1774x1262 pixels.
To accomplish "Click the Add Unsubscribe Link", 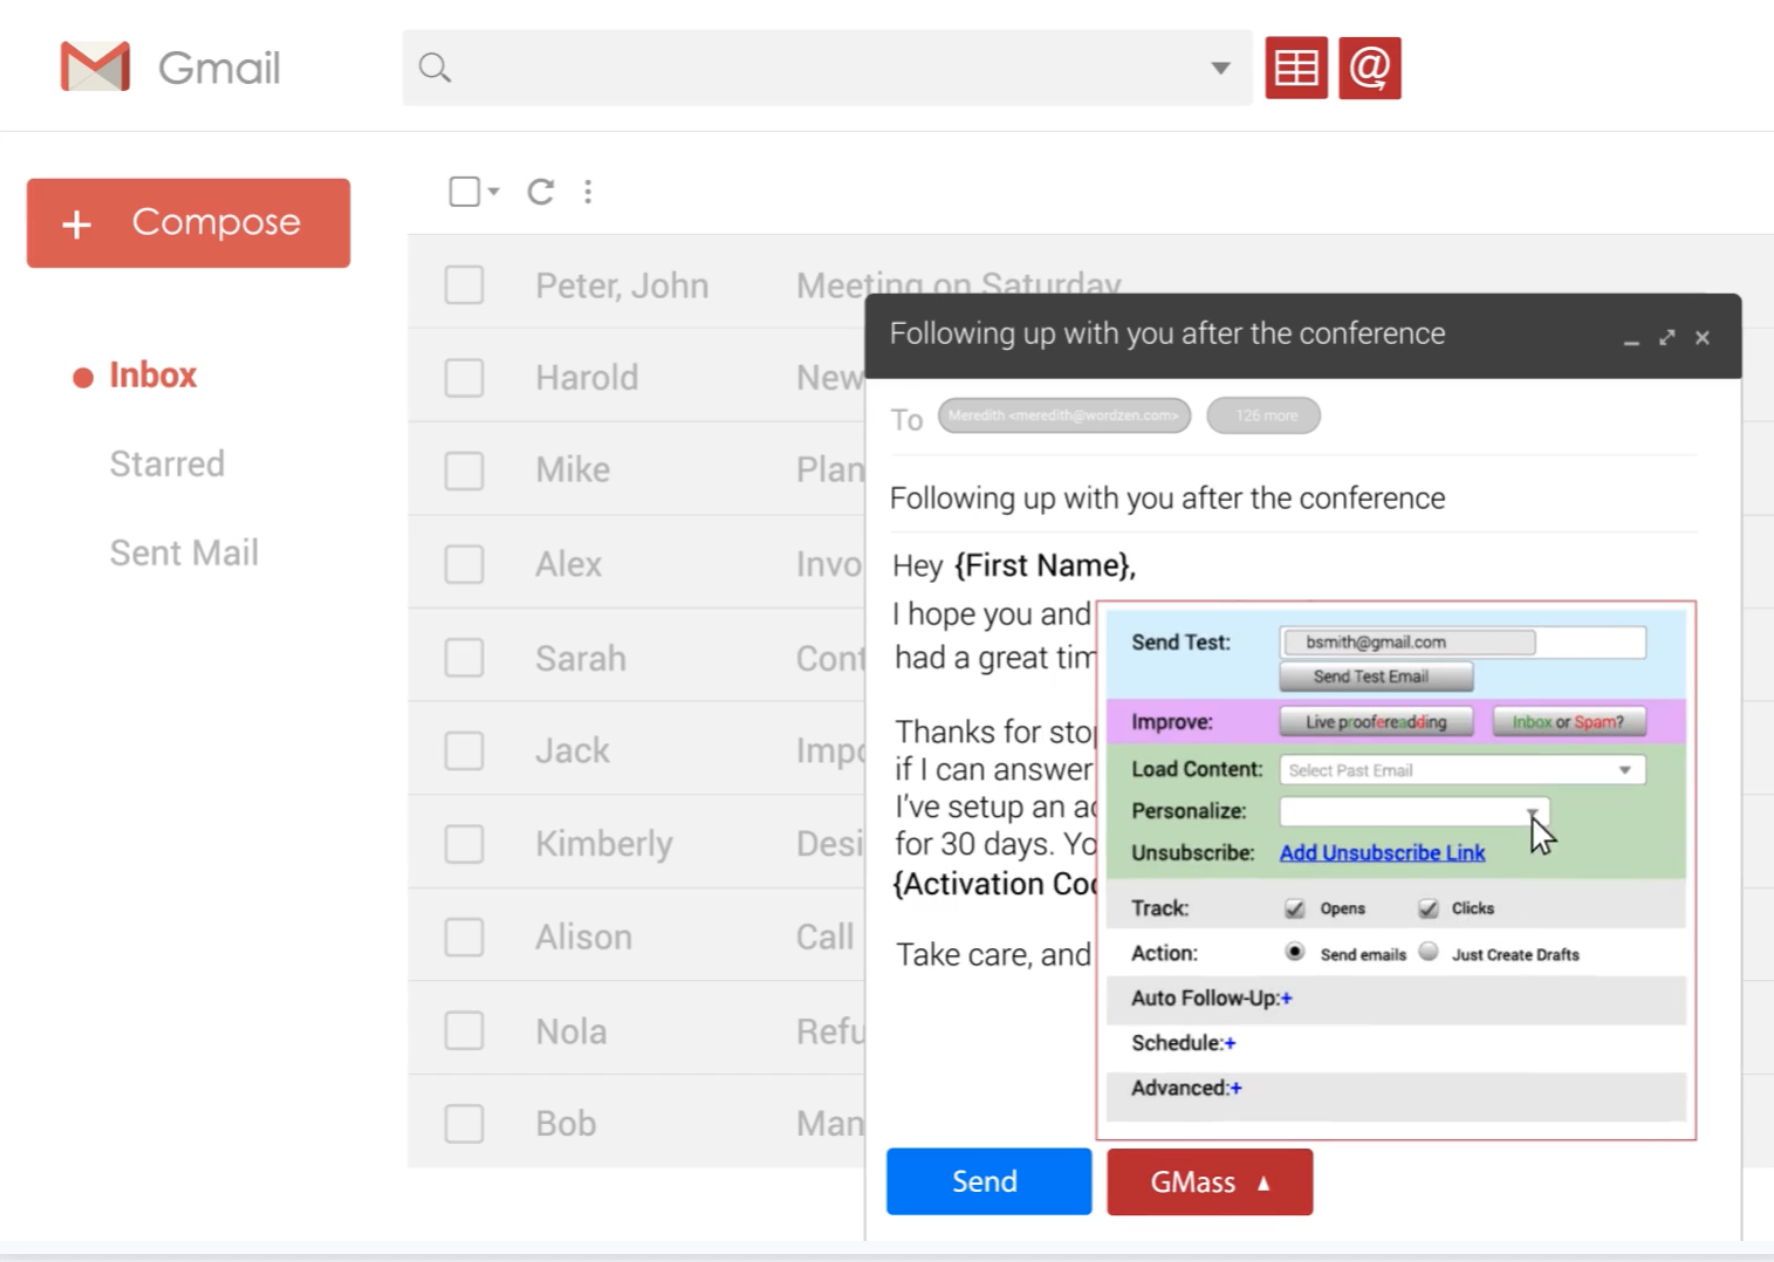I will (x=1382, y=853).
